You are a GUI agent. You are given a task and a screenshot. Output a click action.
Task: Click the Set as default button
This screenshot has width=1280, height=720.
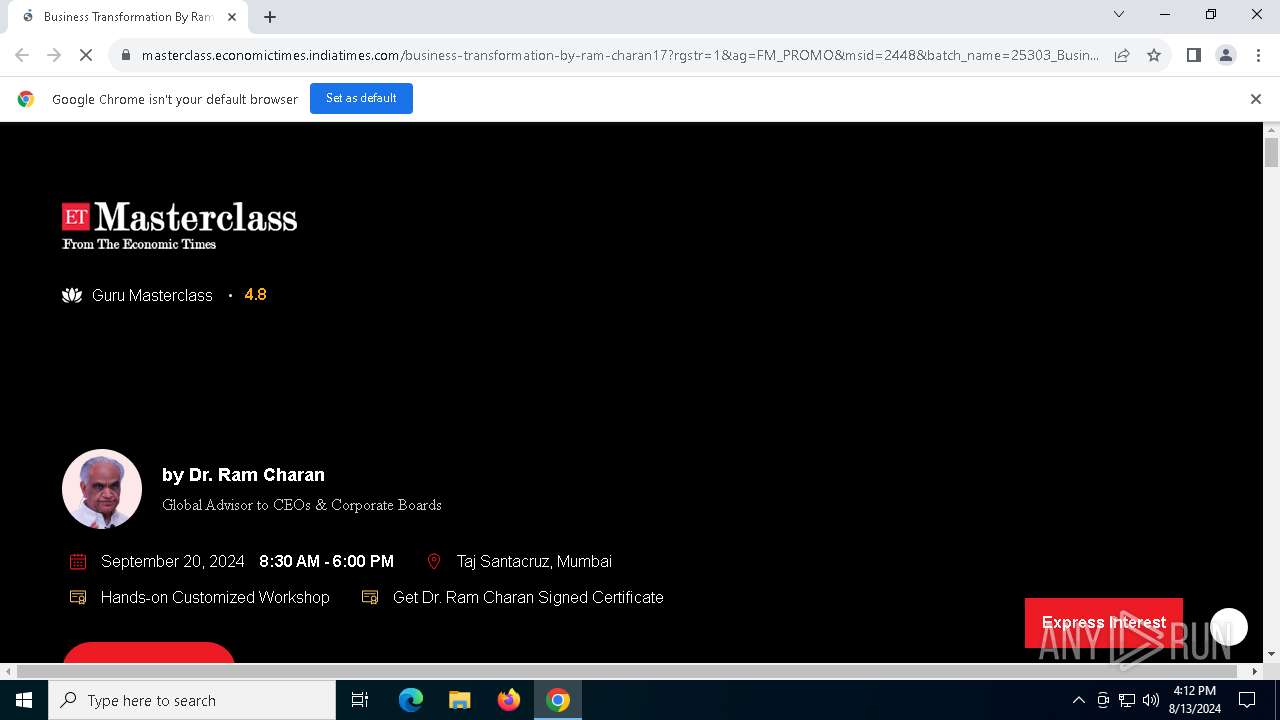pos(361,98)
